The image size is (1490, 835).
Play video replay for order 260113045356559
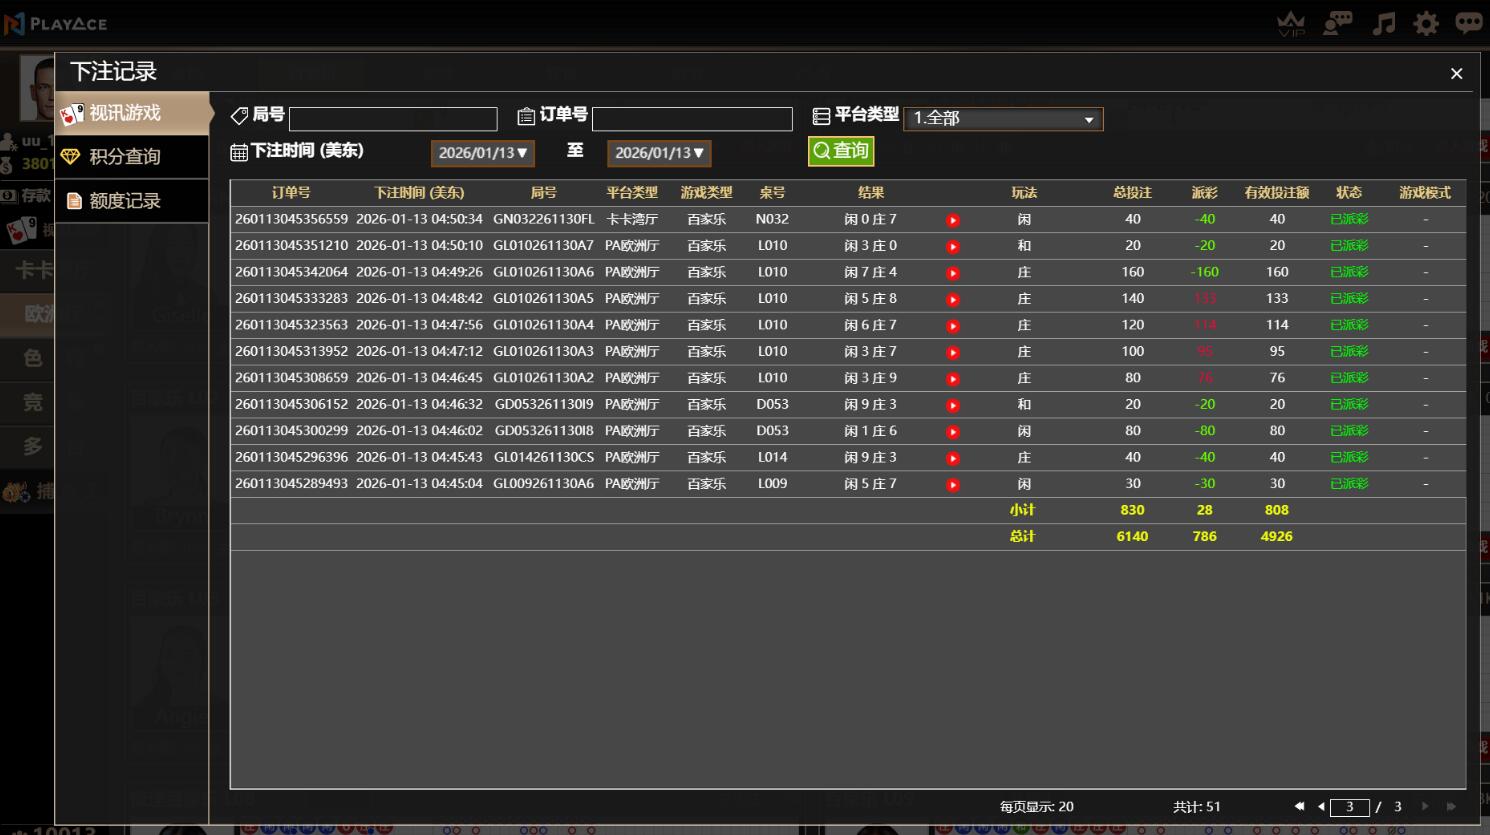[x=953, y=220]
